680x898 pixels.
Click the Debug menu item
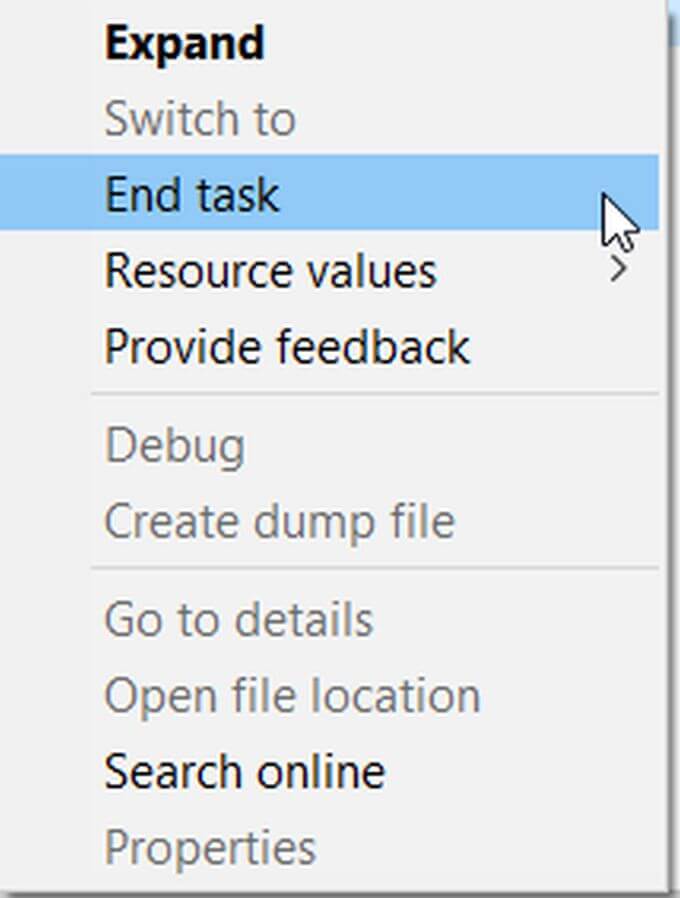point(174,446)
